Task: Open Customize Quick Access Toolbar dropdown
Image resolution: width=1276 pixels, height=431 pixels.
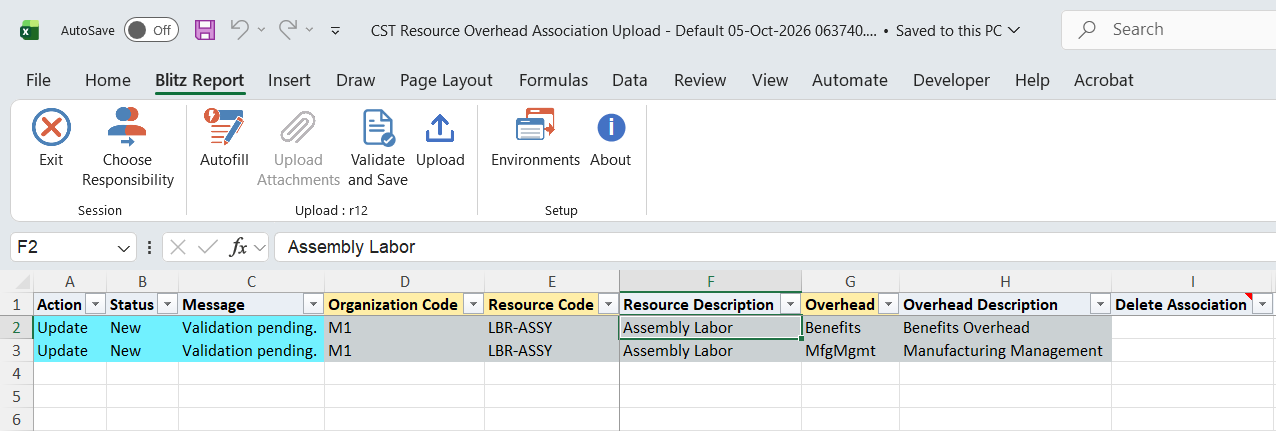Action: [x=335, y=30]
